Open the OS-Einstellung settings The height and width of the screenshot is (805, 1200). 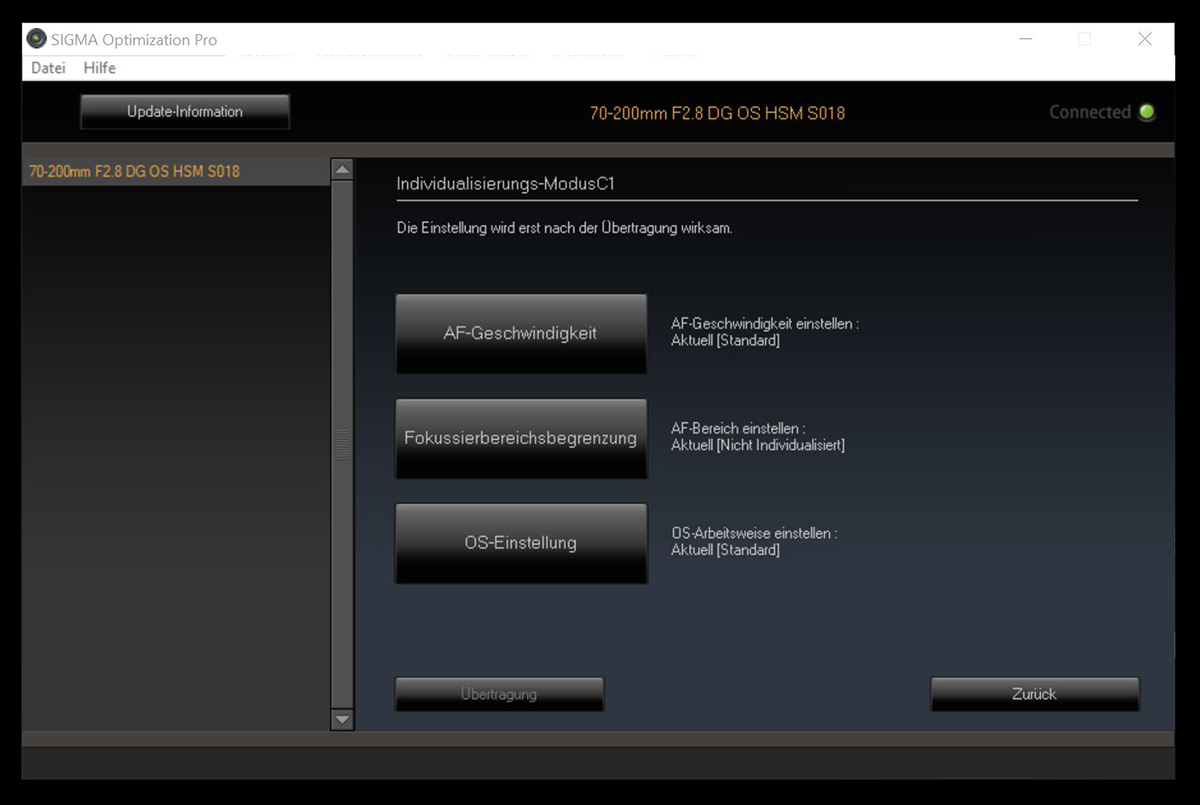[521, 543]
